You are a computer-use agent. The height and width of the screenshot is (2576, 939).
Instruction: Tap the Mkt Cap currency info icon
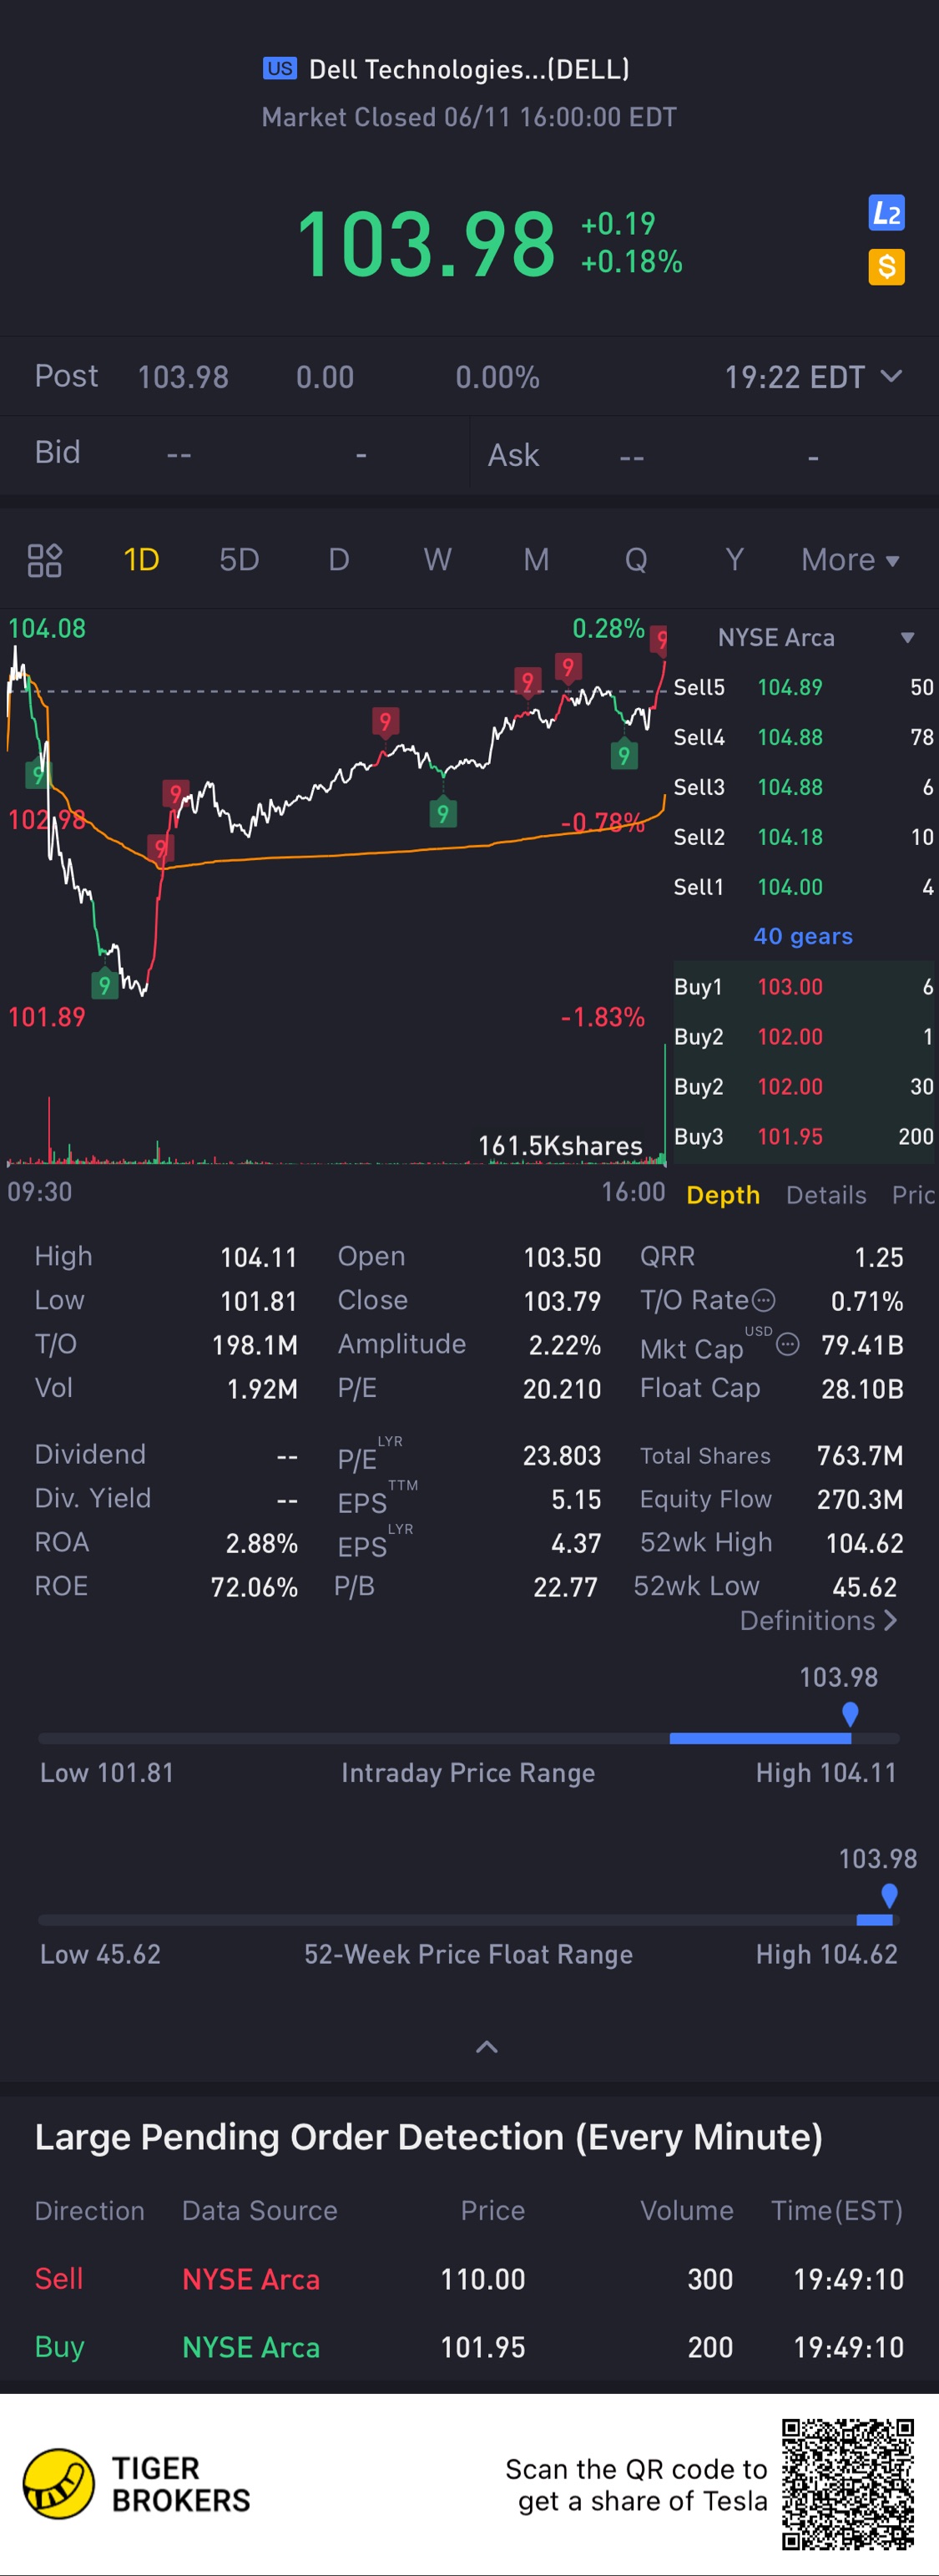788,1345
